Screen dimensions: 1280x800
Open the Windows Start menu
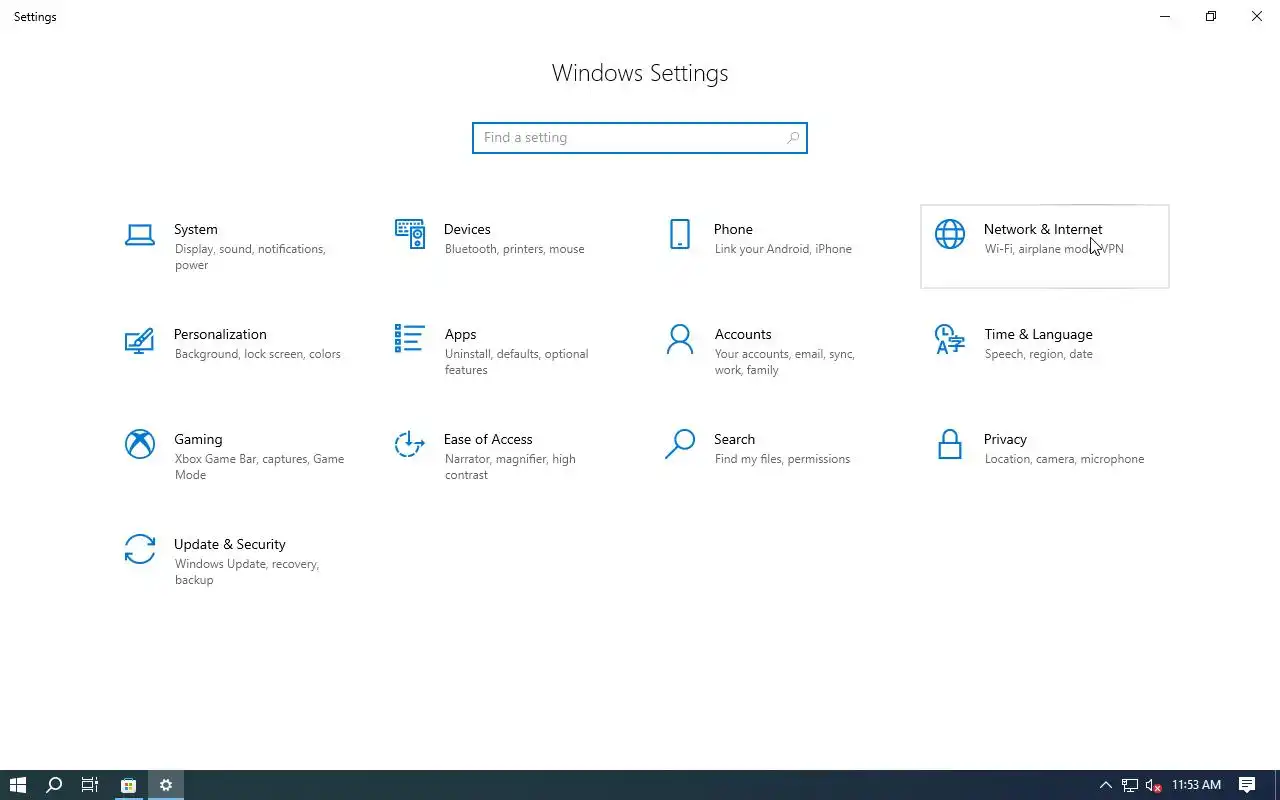(18, 785)
